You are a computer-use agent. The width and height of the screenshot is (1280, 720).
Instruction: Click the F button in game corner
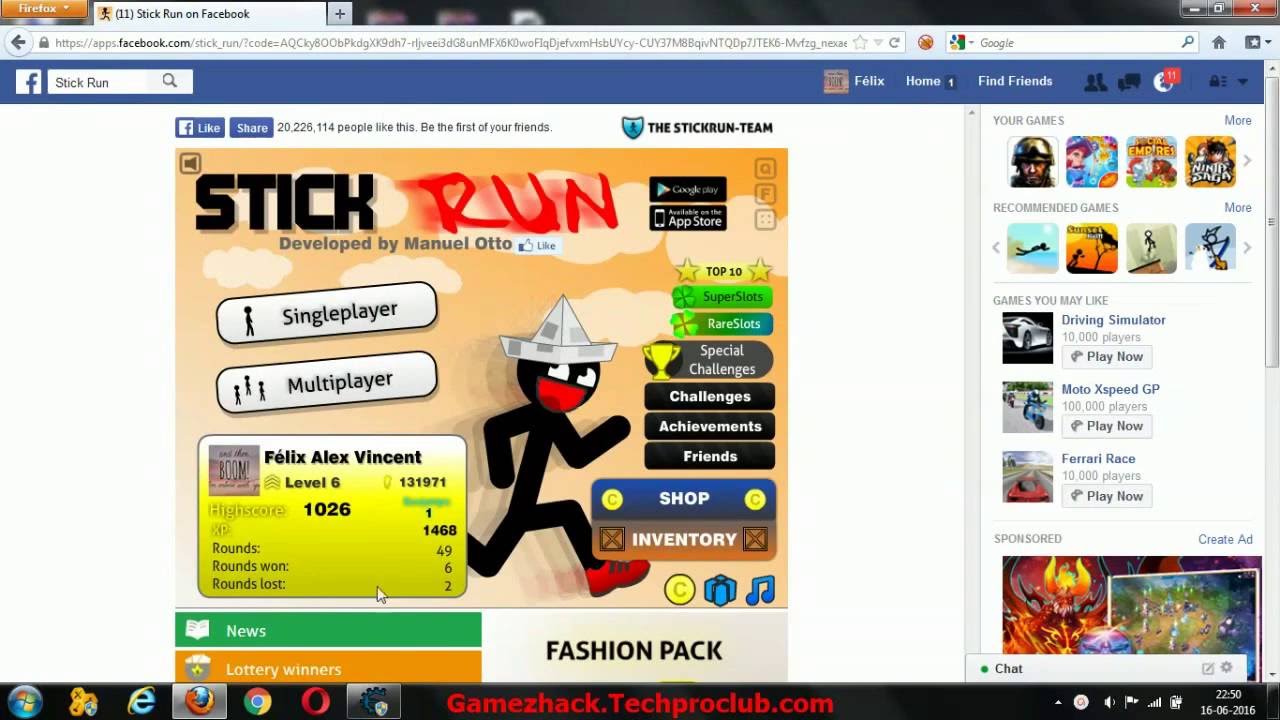pos(765,194)
